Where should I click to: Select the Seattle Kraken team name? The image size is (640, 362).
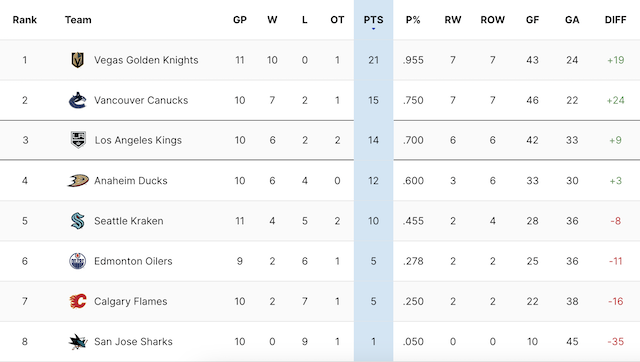point(129,221)
